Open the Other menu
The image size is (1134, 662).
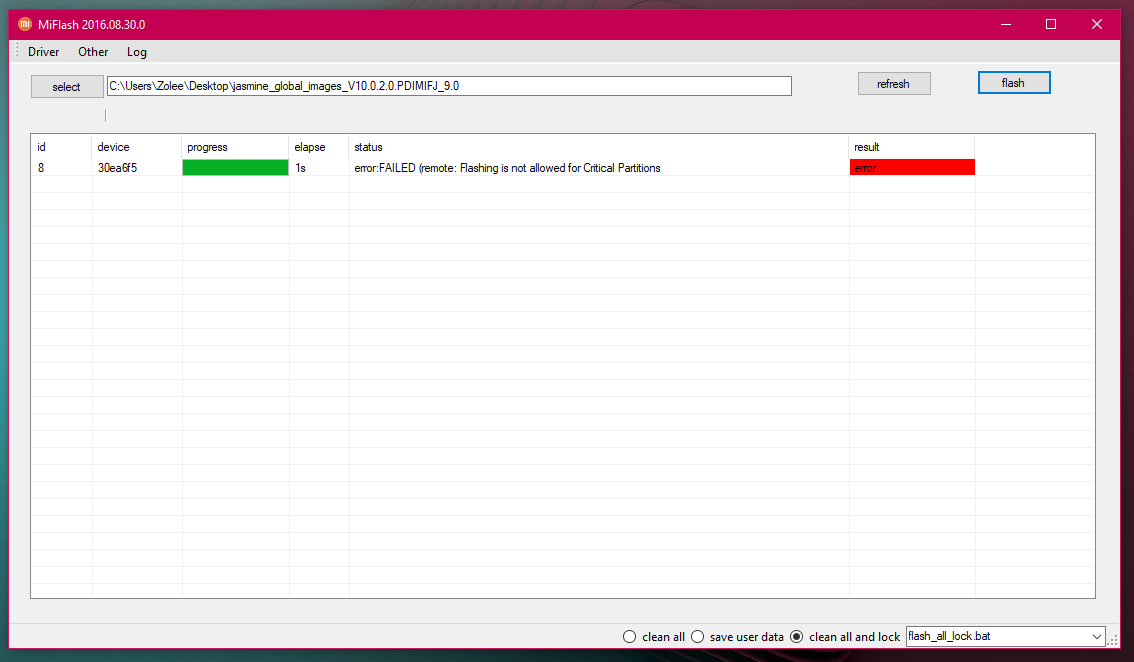point(93,52)
